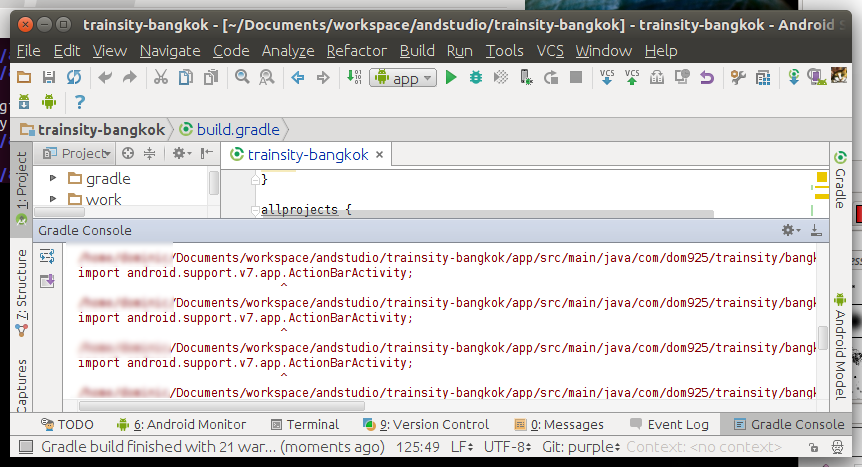Image resolution: width=862 pixels, height=467 pixels.
Task: Click the Rerun icon in the toolbar
Action: tap(551, 77)
